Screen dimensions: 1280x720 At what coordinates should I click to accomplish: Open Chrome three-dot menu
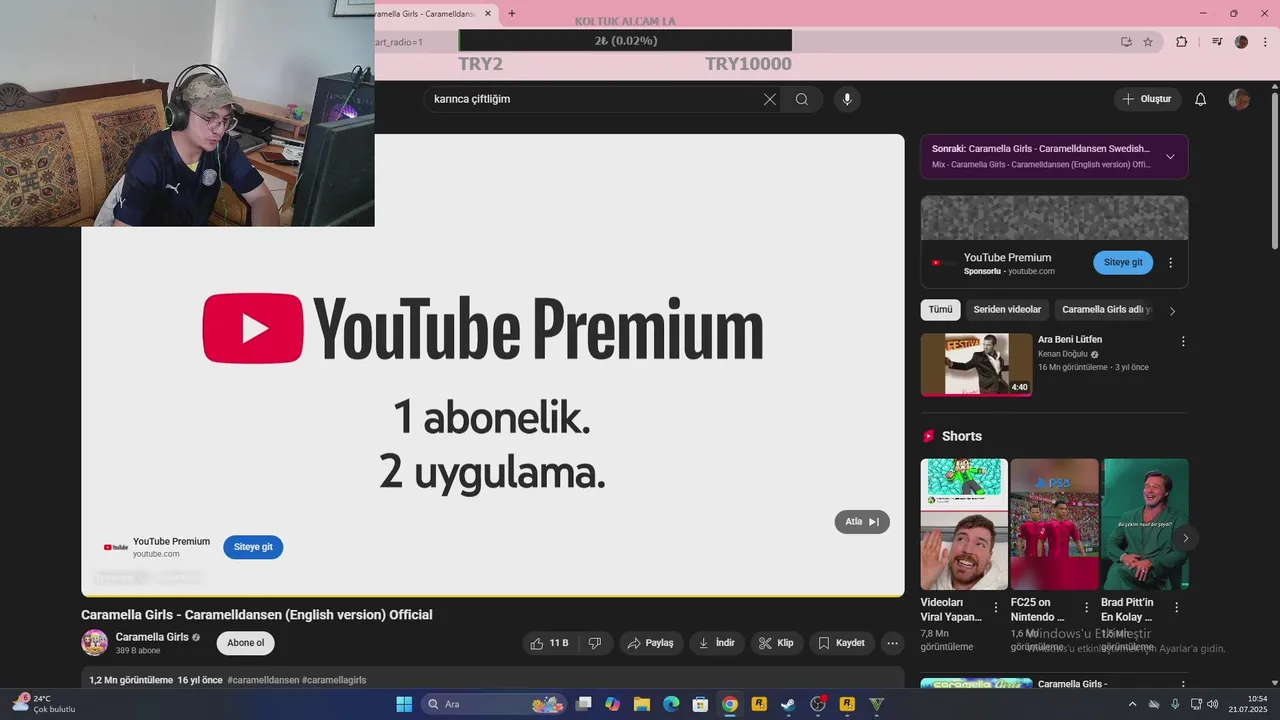[1264, 42]
